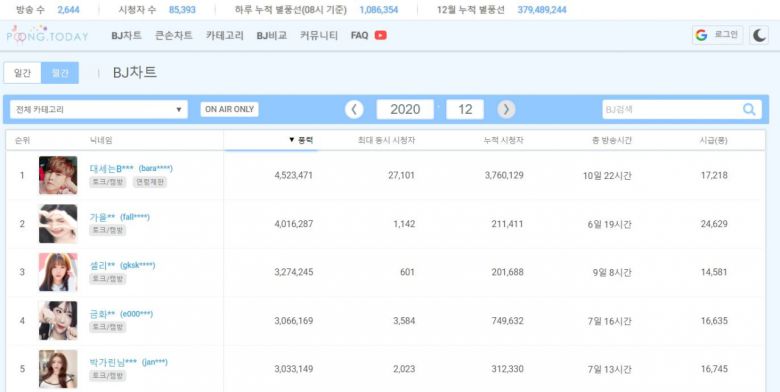This screenshot has height=392, width=780.
Task: Toggle the ON AIR ONLY filter
Action: coord(229,109)
